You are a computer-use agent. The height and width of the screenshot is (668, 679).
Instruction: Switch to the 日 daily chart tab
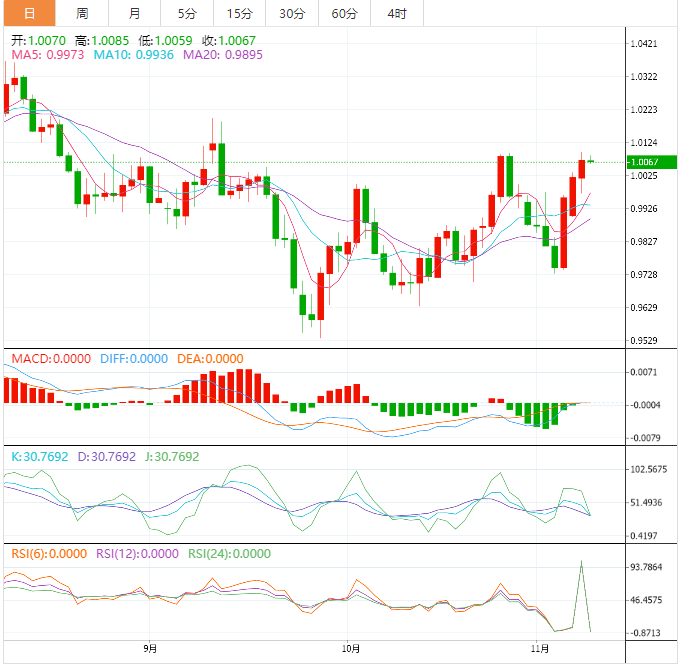tap(28, 13)
